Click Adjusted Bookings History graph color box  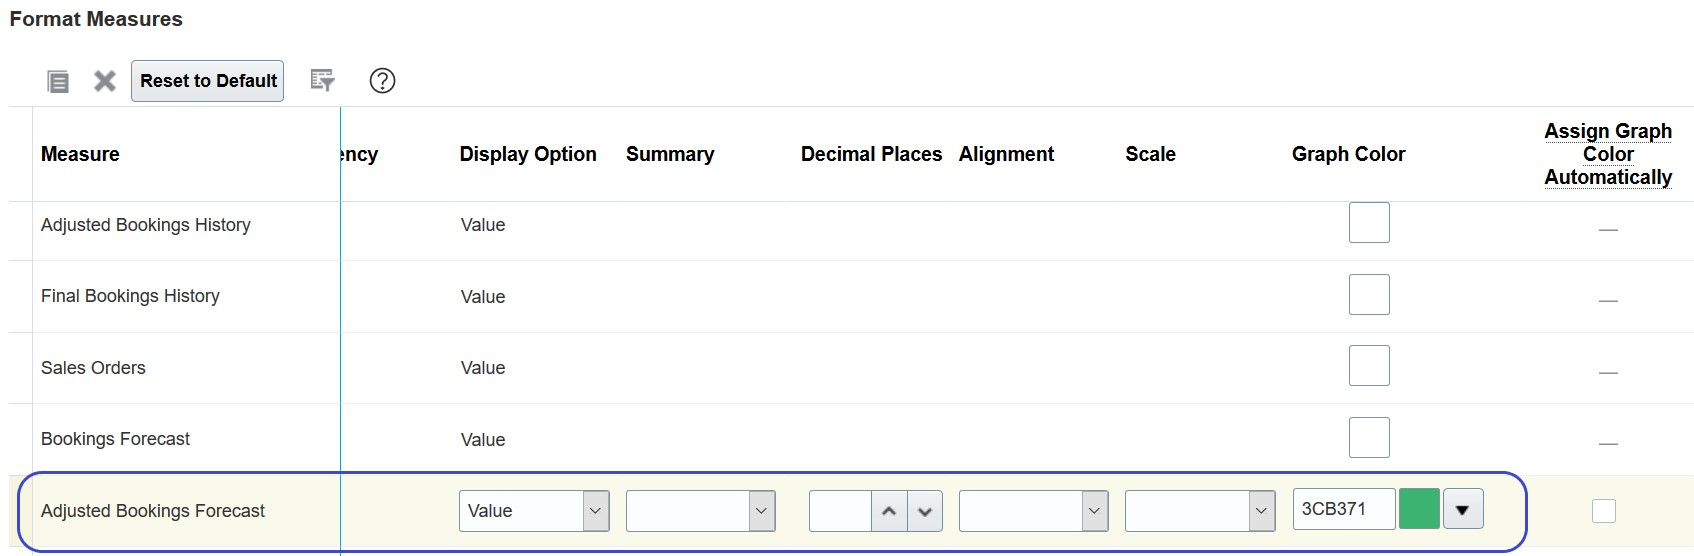tap(1369, 222)
